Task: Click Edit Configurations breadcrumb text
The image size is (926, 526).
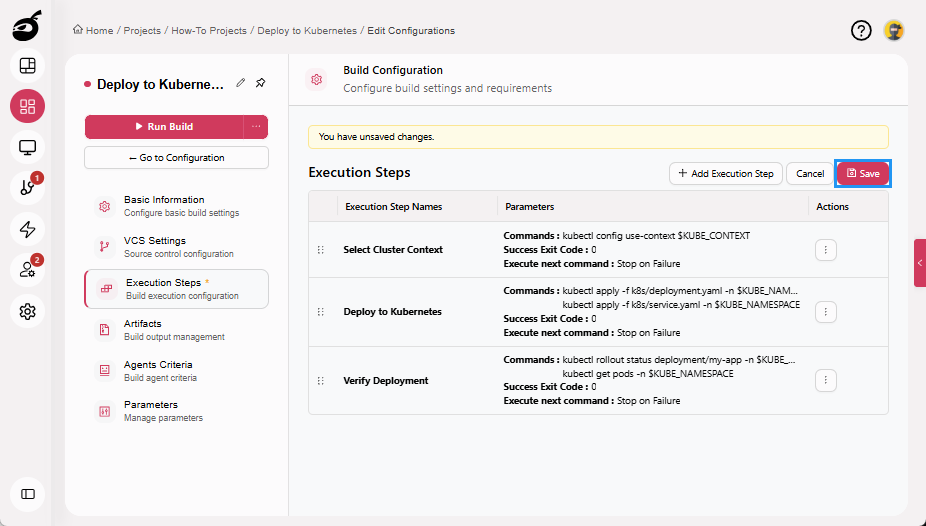Action: tap(411, 31)
